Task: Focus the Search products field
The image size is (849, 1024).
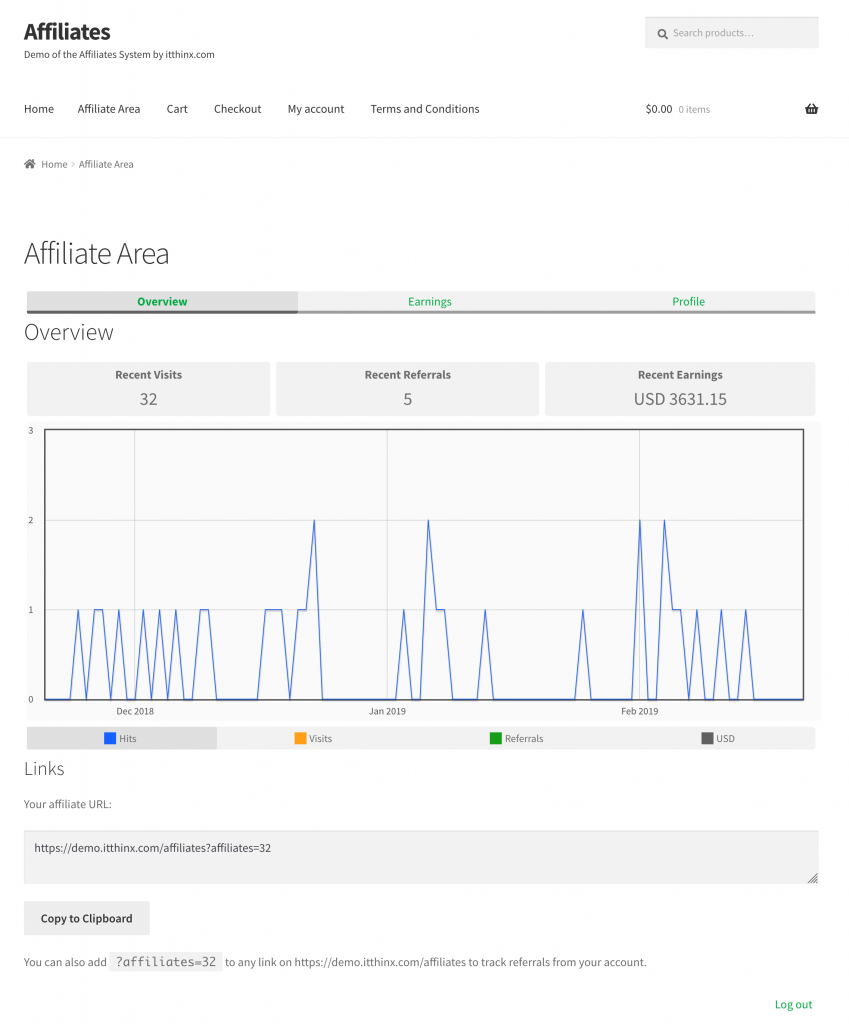Action: tap(731, 33)
